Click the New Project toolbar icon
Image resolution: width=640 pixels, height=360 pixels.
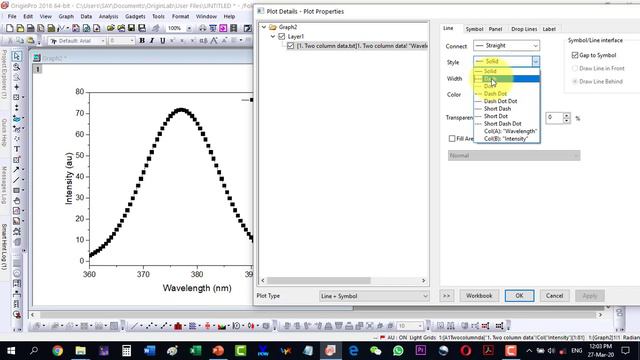pyautogui.click(x=9, y=28)
